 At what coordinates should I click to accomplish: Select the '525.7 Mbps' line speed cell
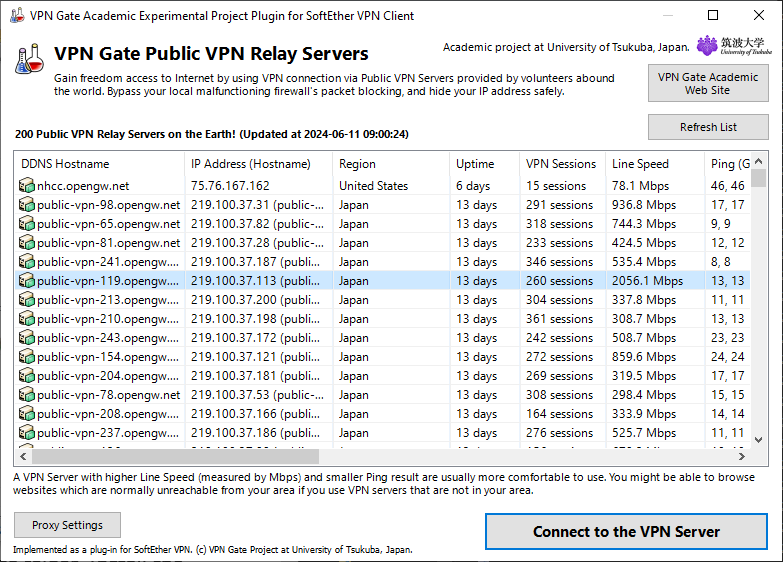tap(644, 433)
